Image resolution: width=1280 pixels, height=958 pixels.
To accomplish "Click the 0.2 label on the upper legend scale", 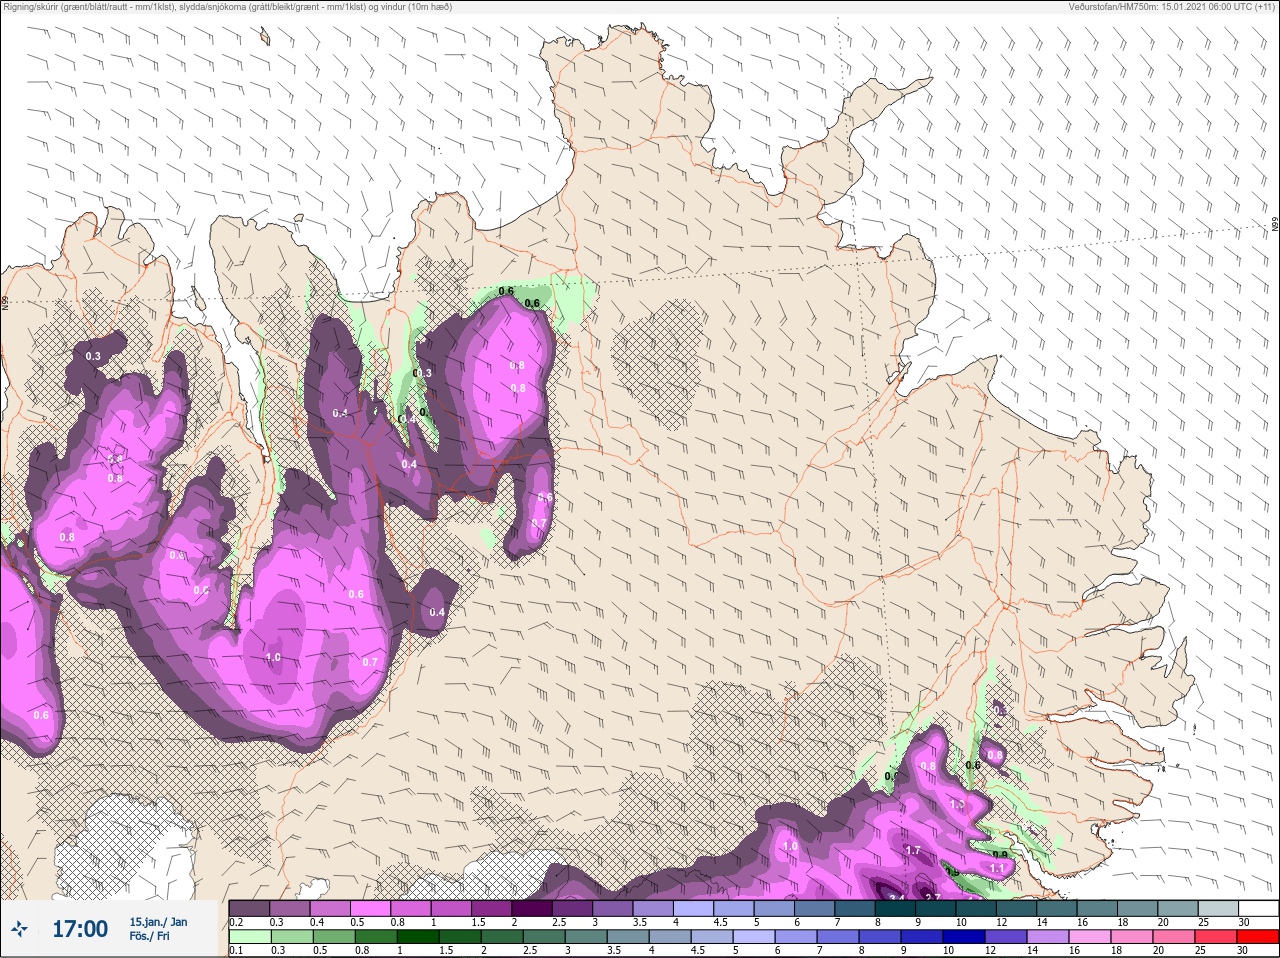I will [235, 922].
